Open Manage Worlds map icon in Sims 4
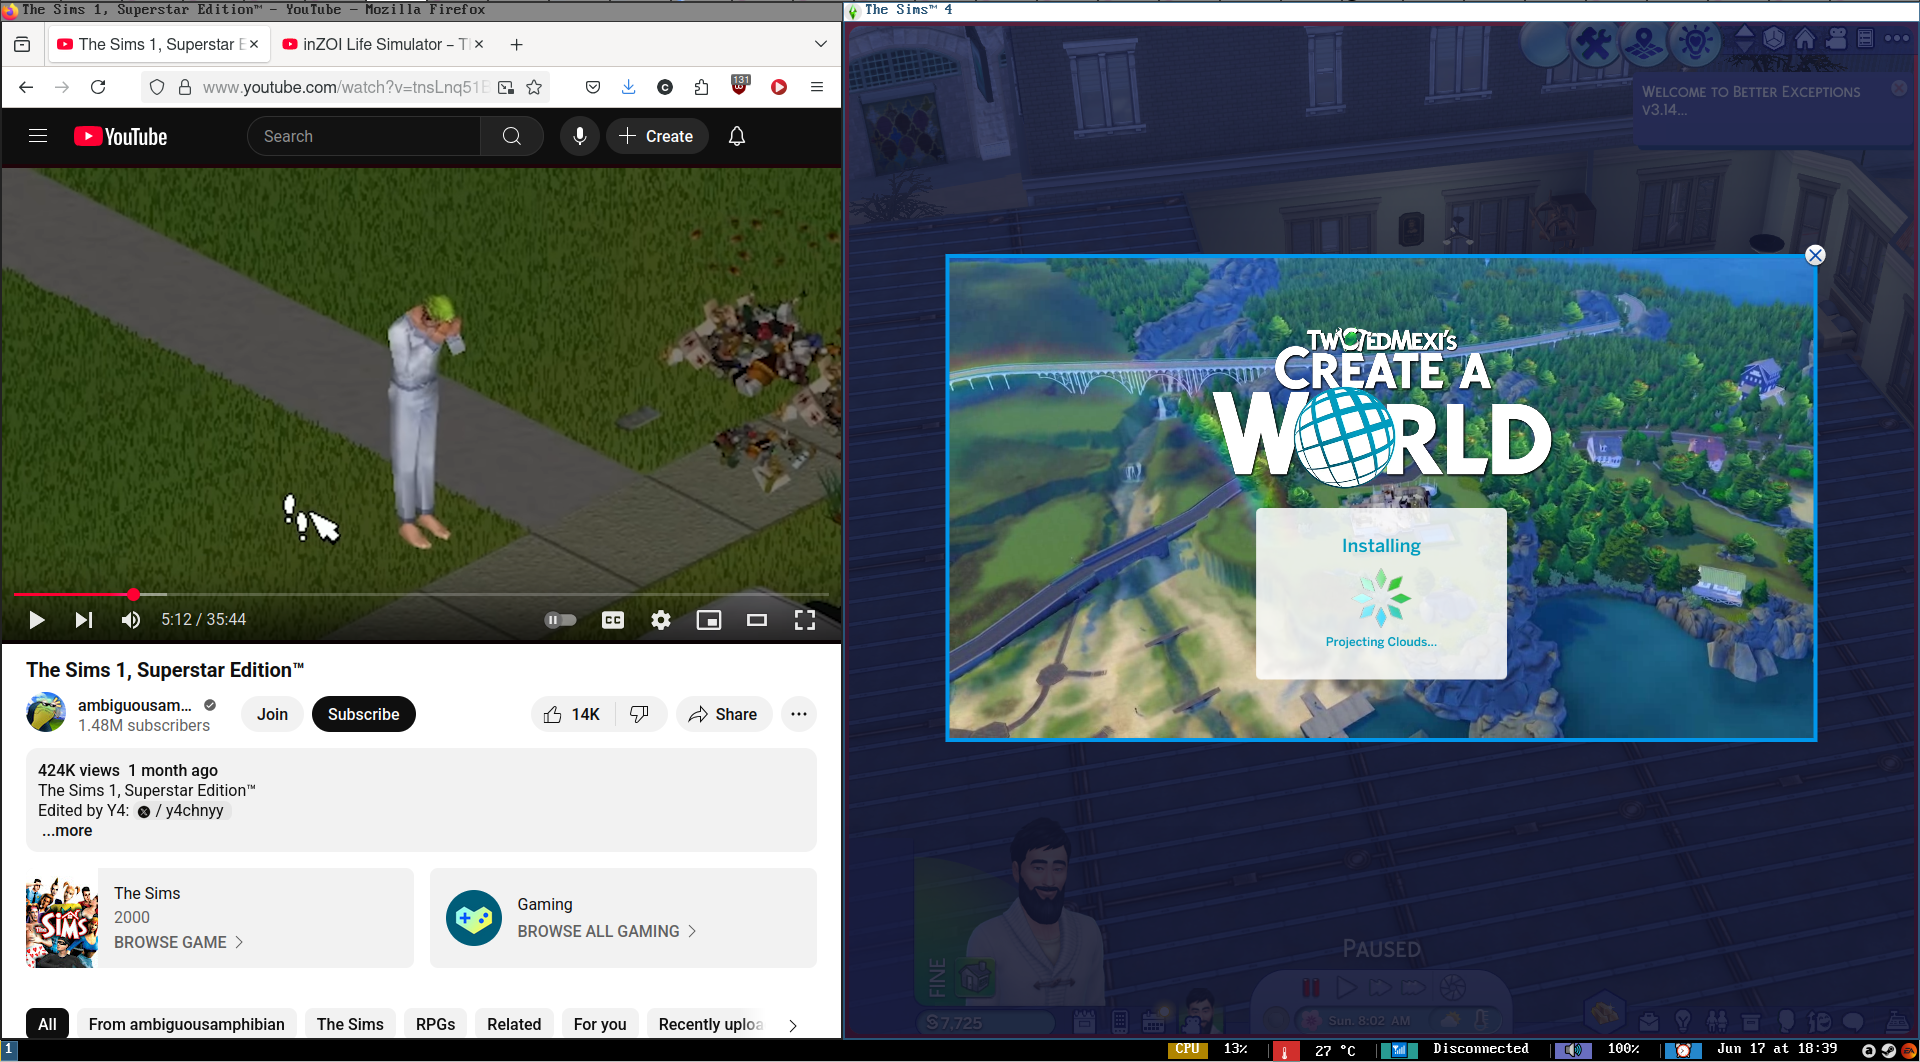Image resolution: width=1920 pixels, height=1062 pixels. click(x=1644, y=44)
